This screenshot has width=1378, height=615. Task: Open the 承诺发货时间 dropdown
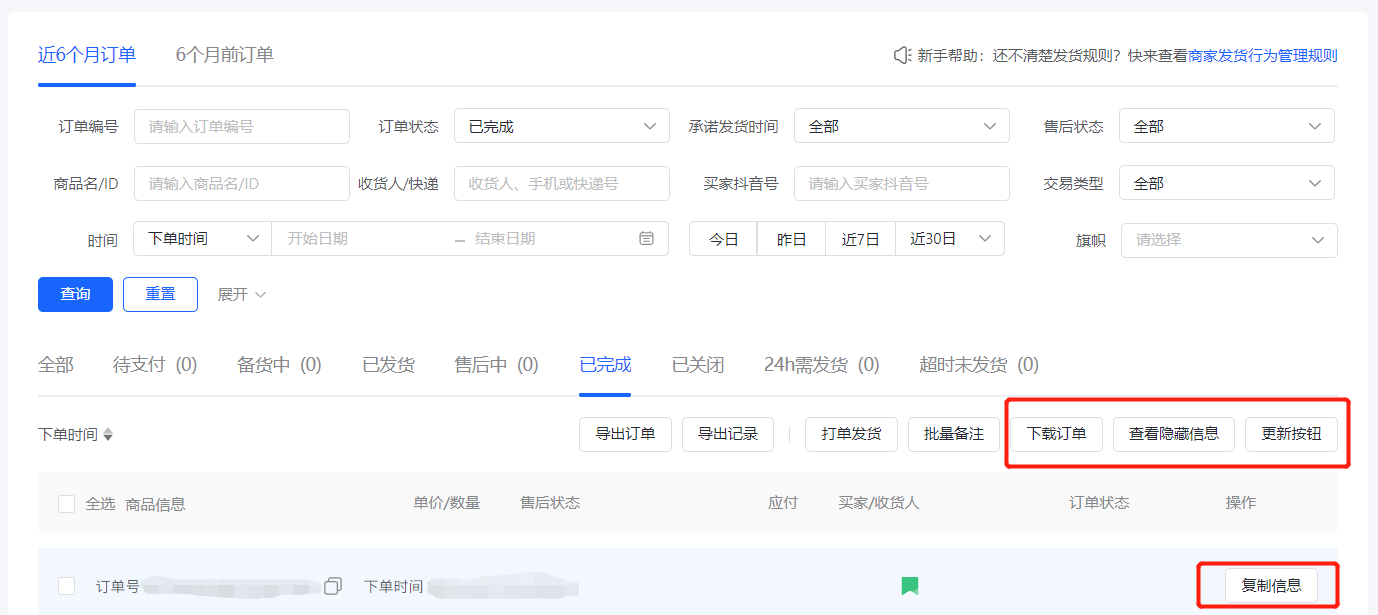(901, 125)
